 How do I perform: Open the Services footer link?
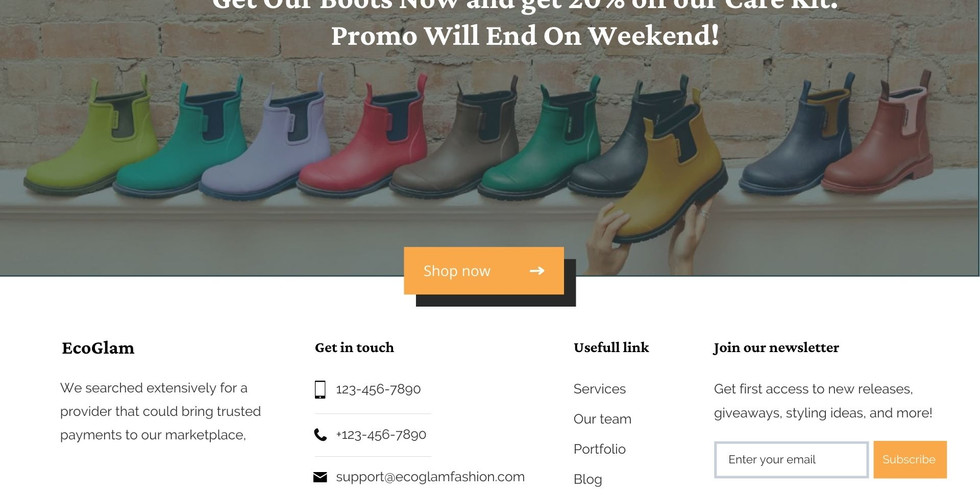click(599, 389)
